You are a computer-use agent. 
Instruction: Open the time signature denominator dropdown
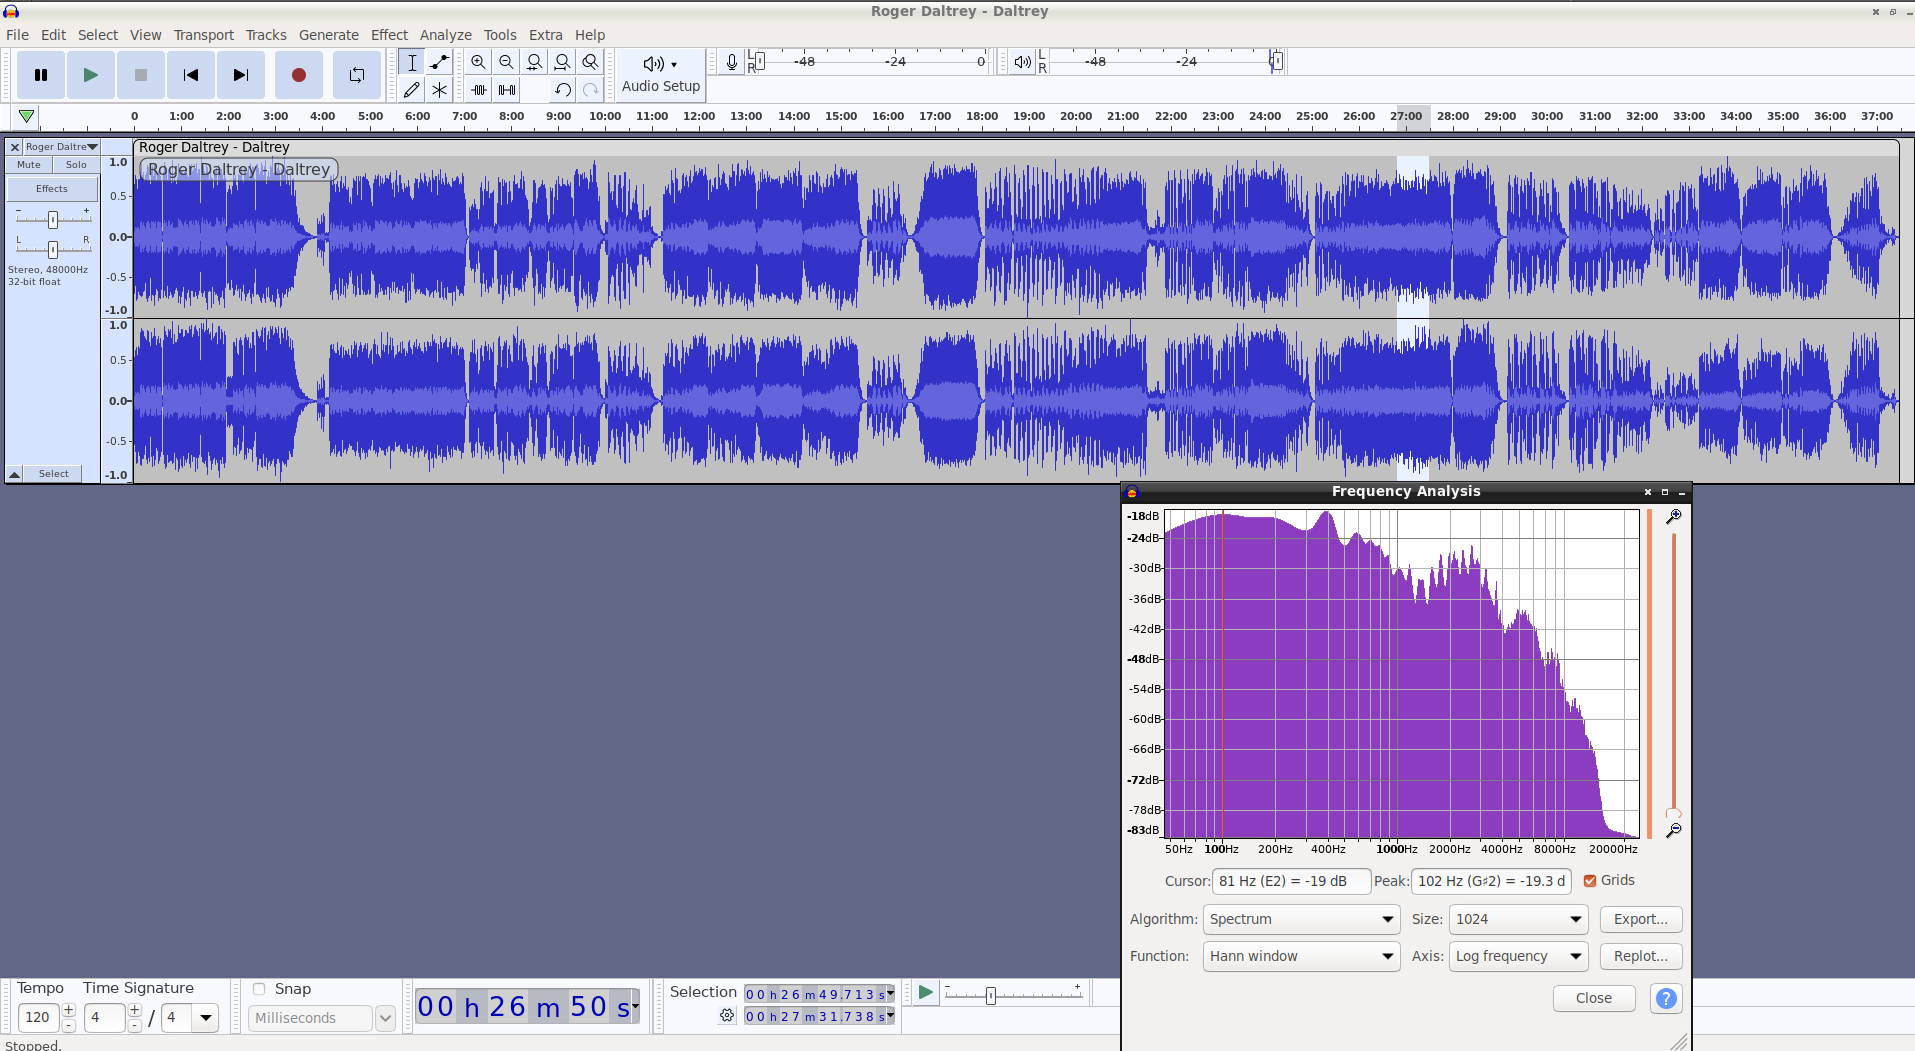click(206, 1018)
